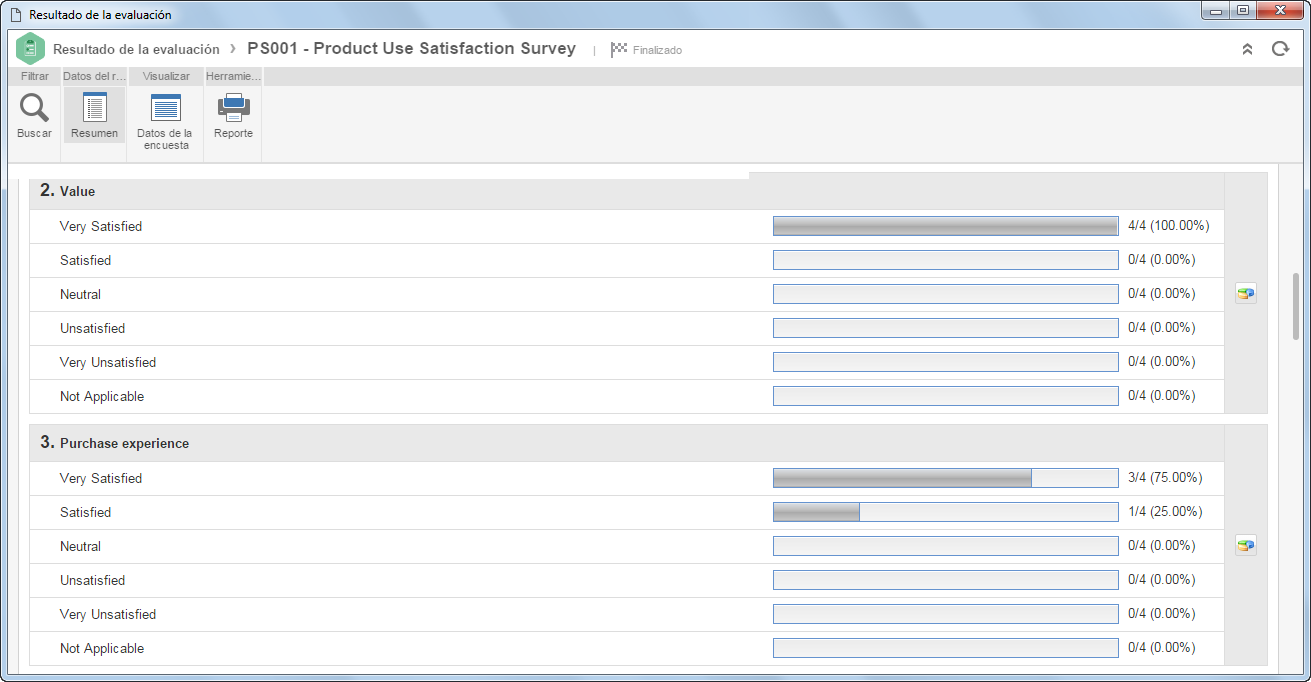
Task: Select Purchase experience Not Applicable row
Action: point(627,648)
